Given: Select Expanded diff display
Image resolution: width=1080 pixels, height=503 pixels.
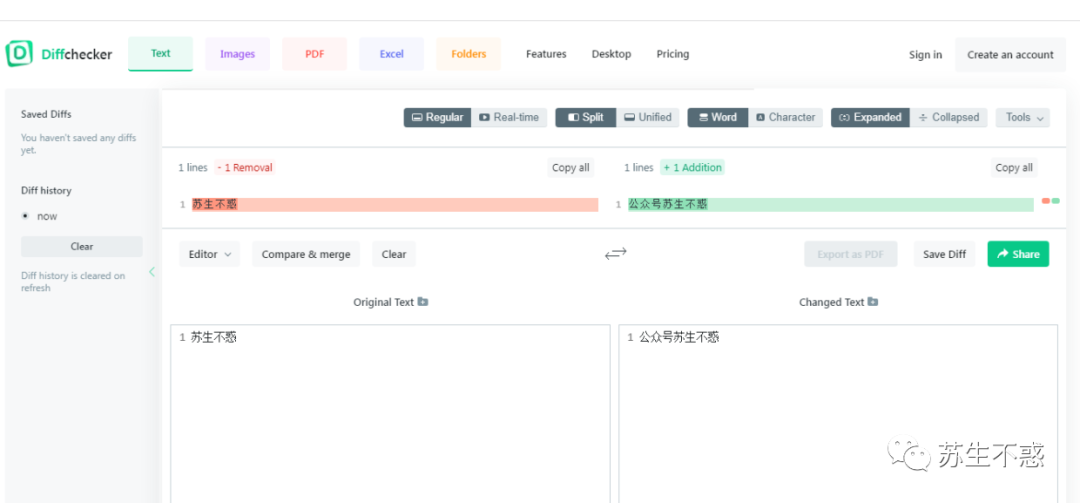Looking at the screenshot, I should (870, 117).
